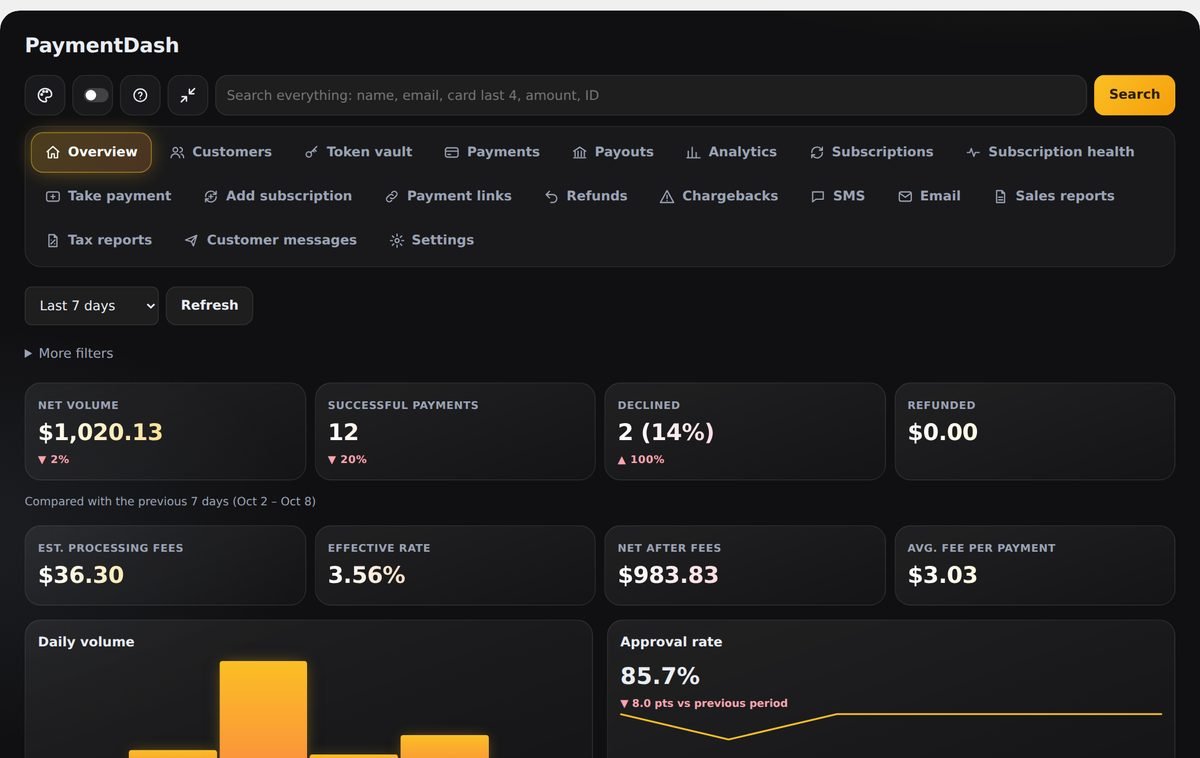The height and width of the screenshot is (758, 1200).
Task: Go to the Token vault tab
Action: click(358, 152)
